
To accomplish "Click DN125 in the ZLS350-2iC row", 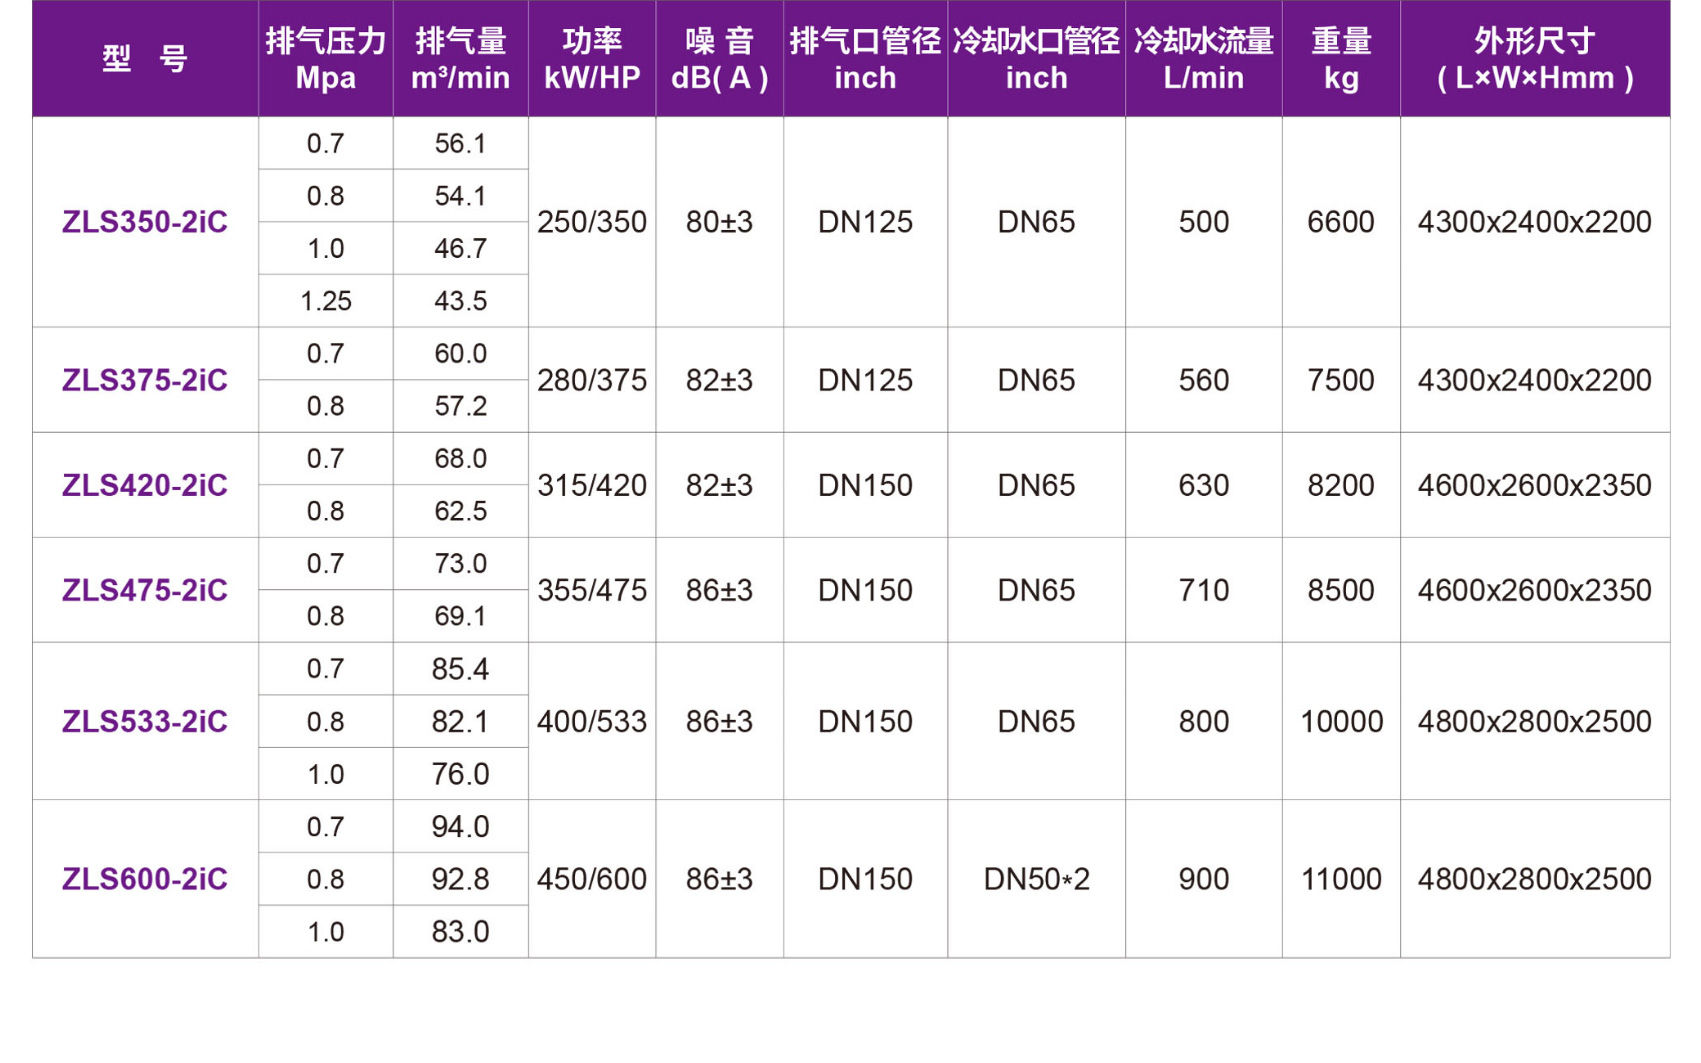I will pos(866,222).
